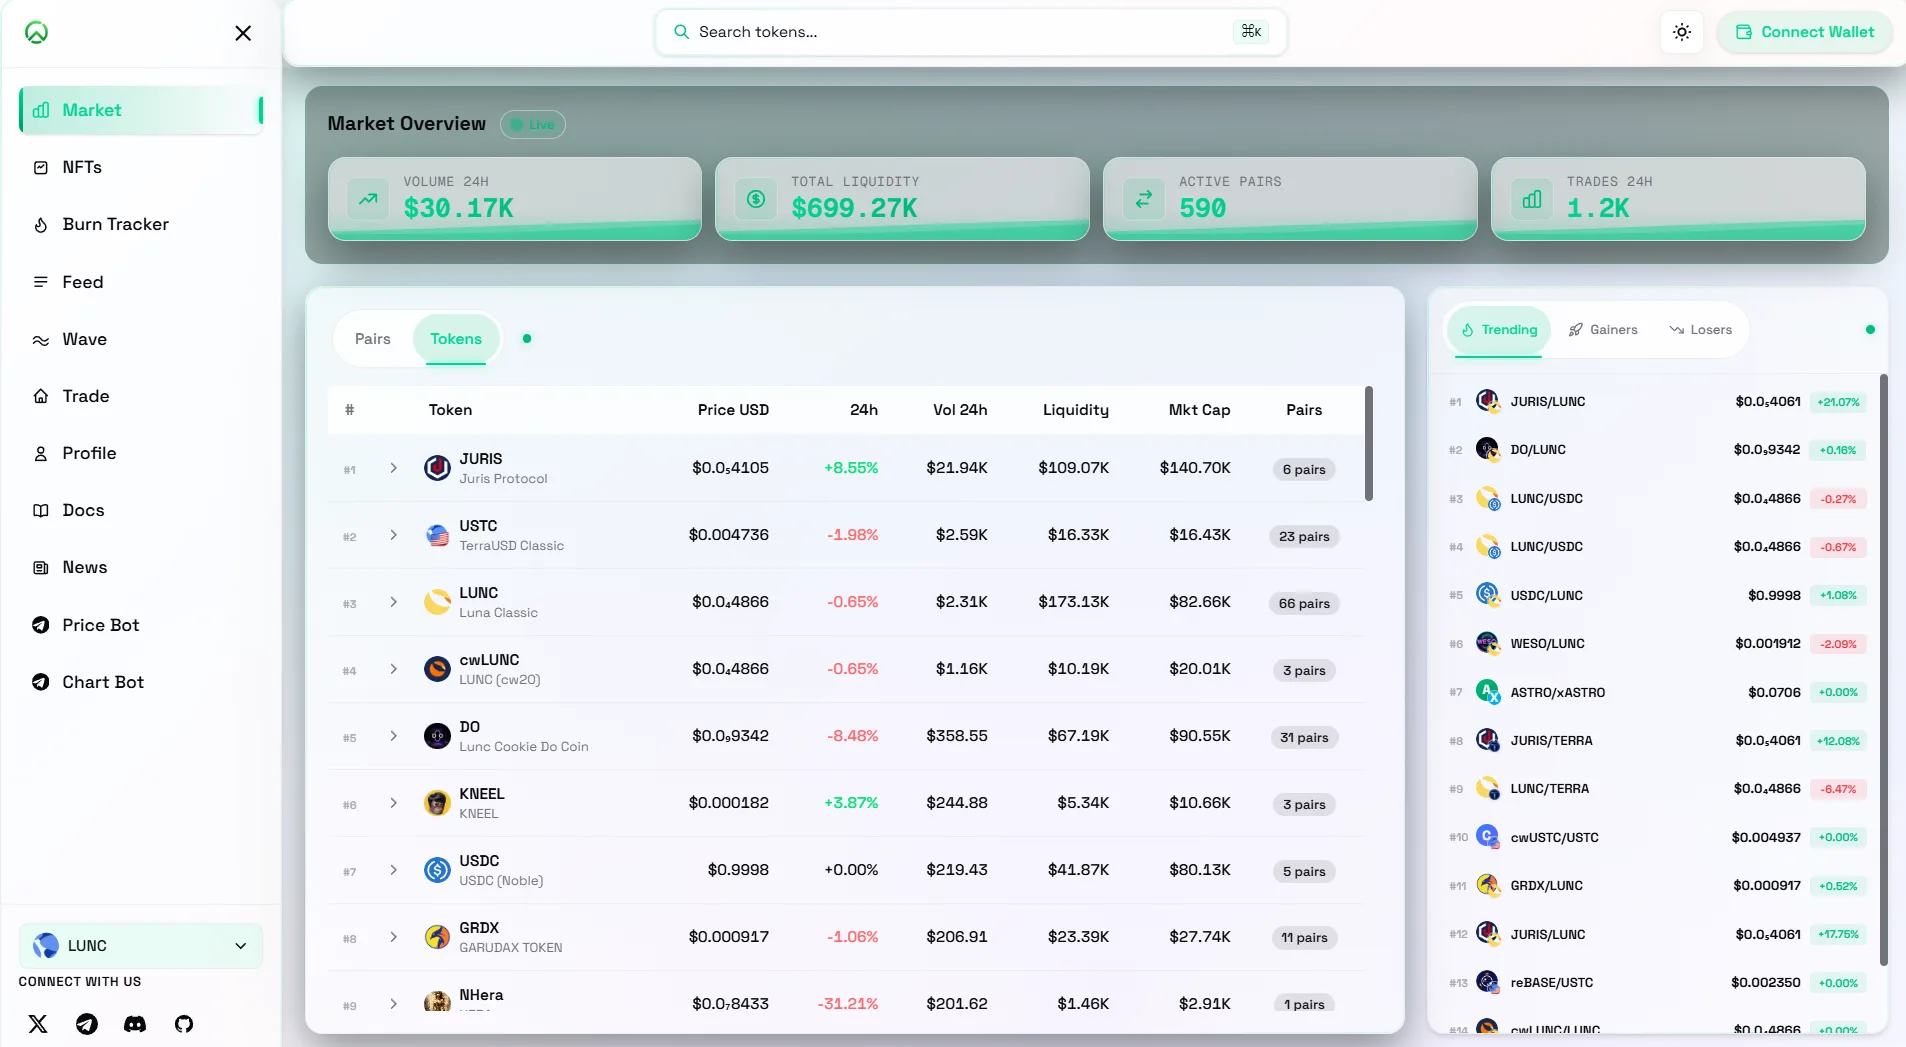1906x1047 pixels.
Task: Open the GitHub social icon
Action: 184,1024
